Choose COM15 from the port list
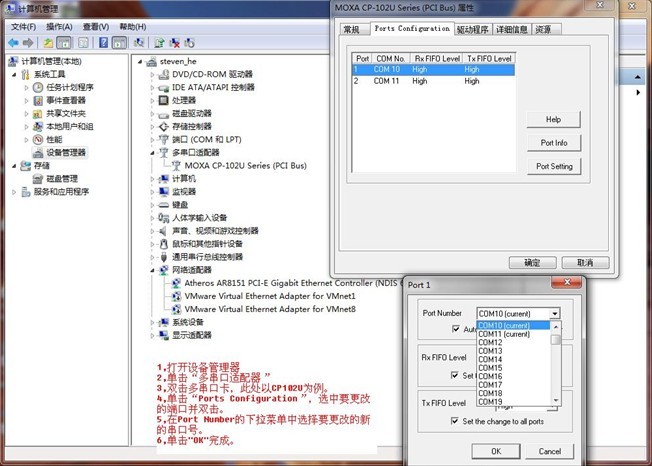This screenshot has width=652, height=466. pos(490,368)
